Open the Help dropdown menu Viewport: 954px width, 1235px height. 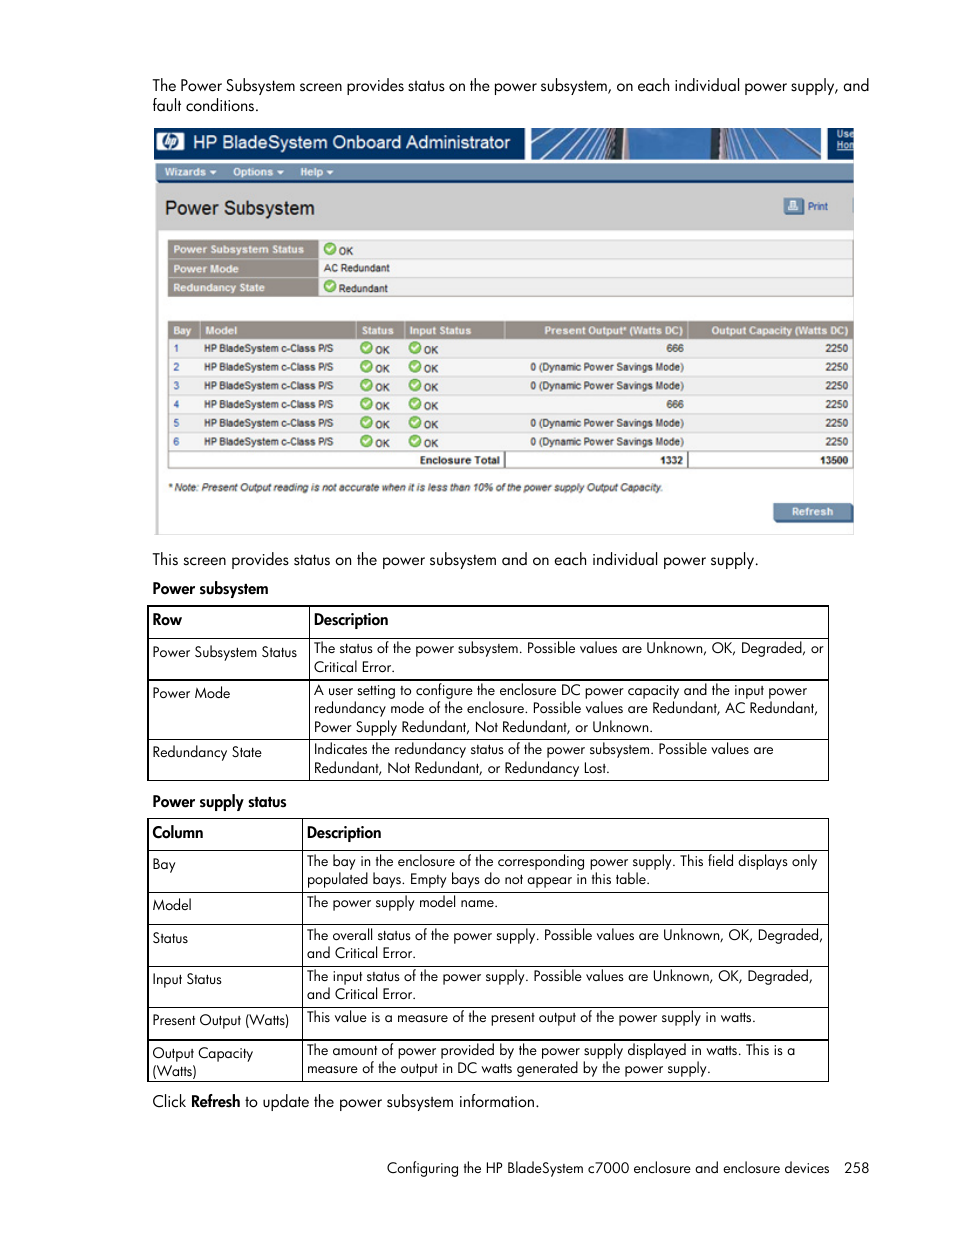(x=316, y=172)
